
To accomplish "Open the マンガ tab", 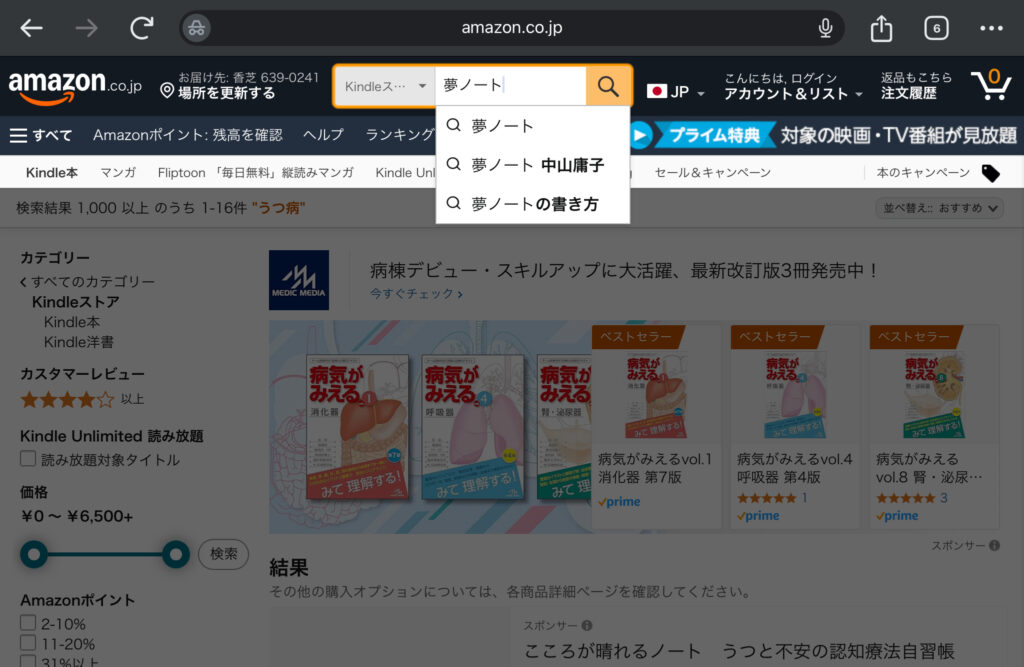I will [x=118, y=172].
